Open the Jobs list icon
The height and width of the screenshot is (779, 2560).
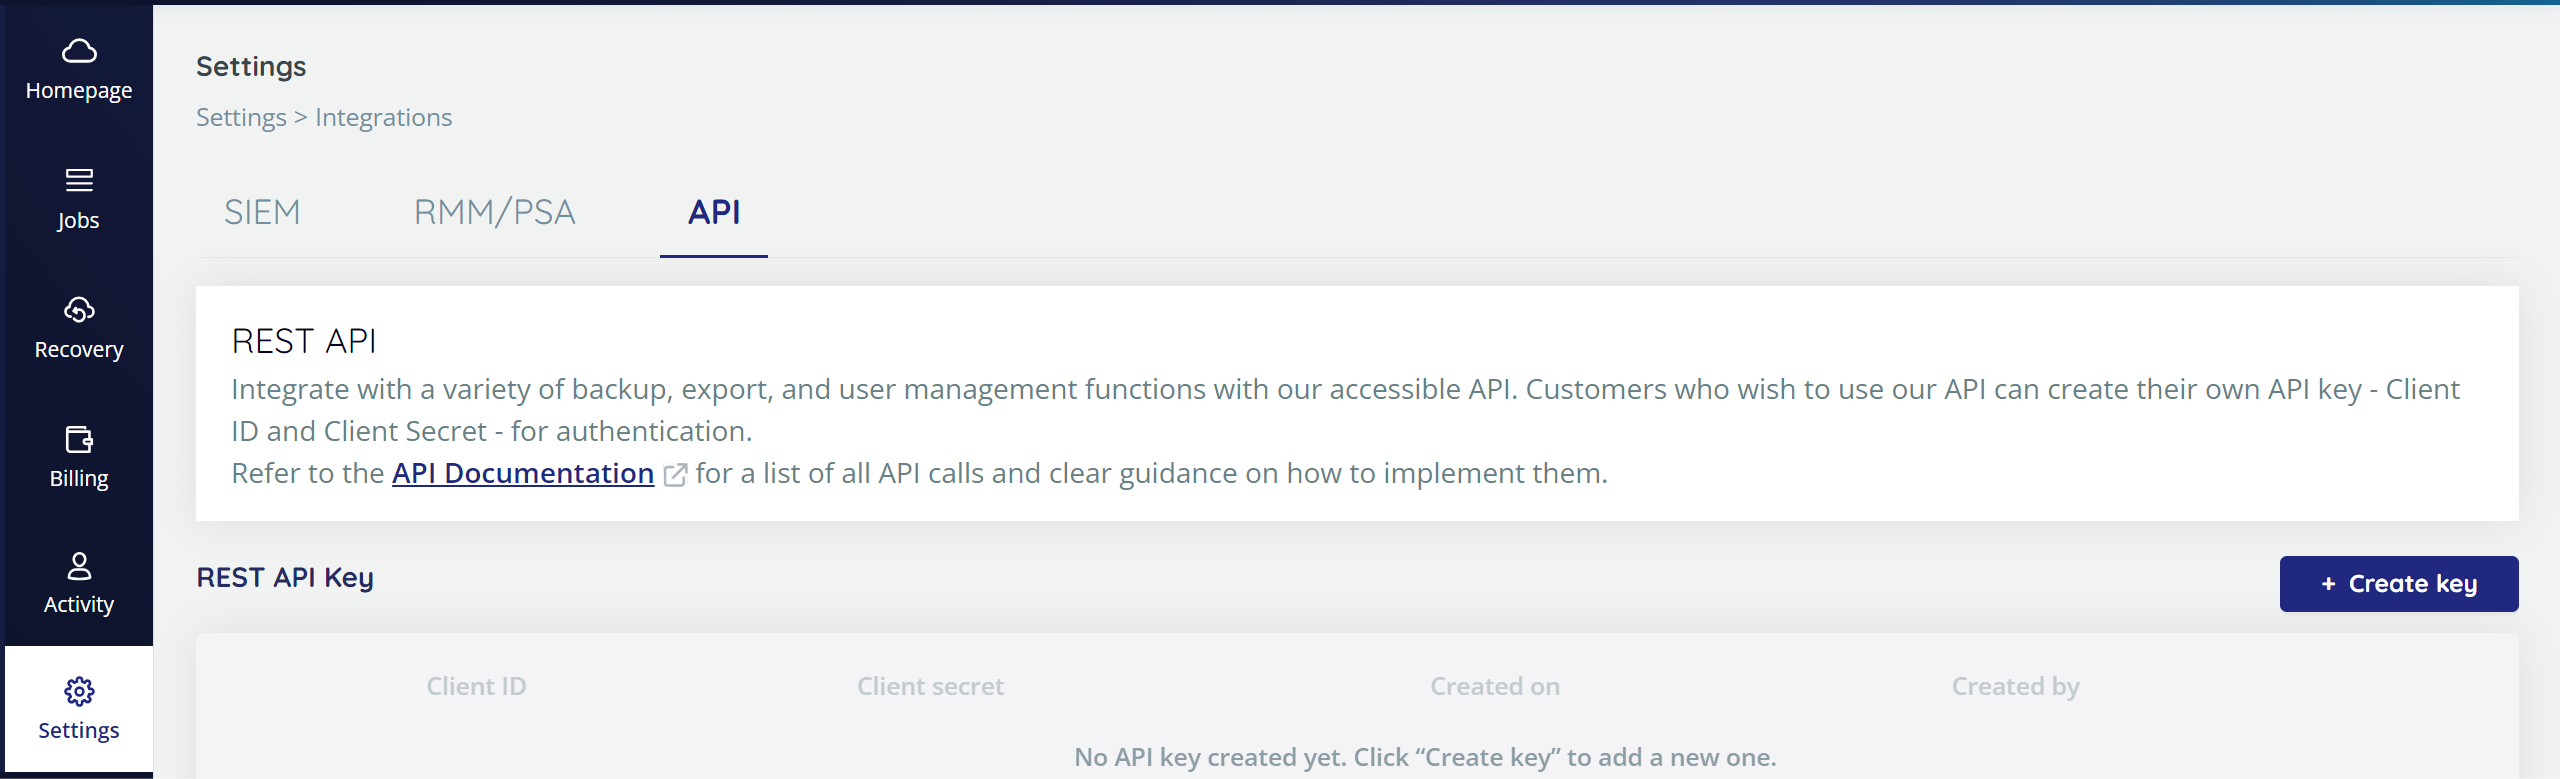pyautogui.click(x=79, y=180)
